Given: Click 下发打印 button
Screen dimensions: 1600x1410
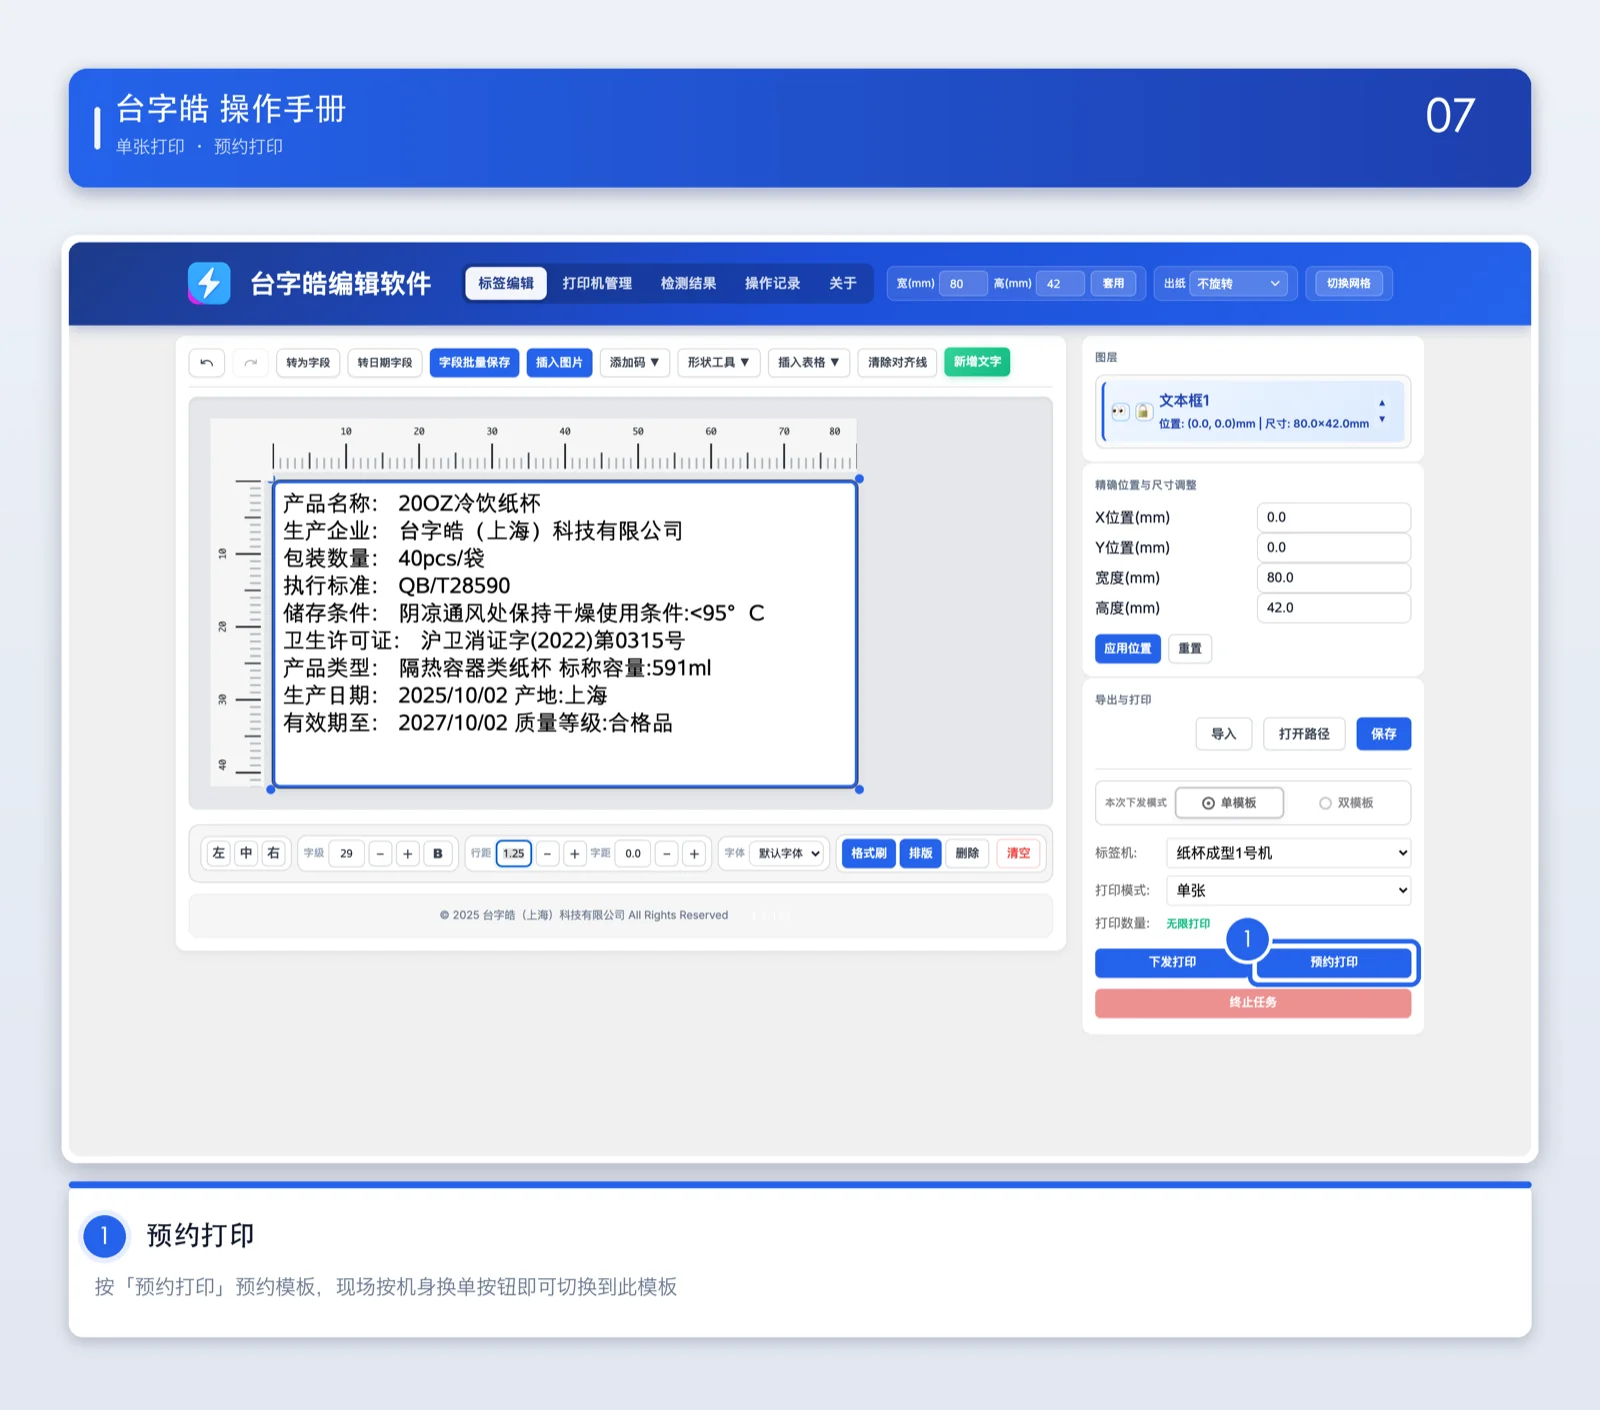Looking at the screenshot, I should [1172, 962].
